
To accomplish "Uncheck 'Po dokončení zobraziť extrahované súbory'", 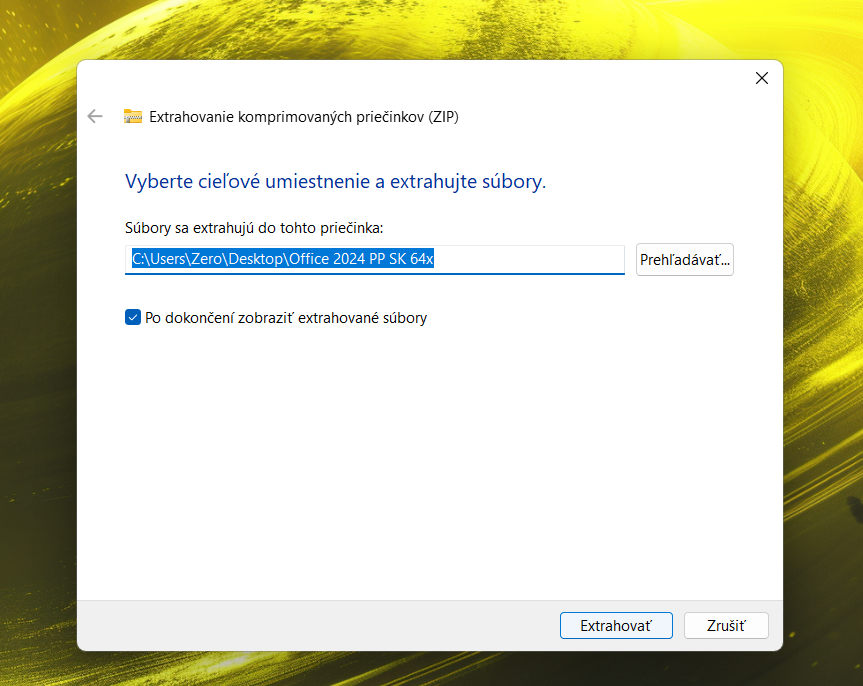I will 133,317.
